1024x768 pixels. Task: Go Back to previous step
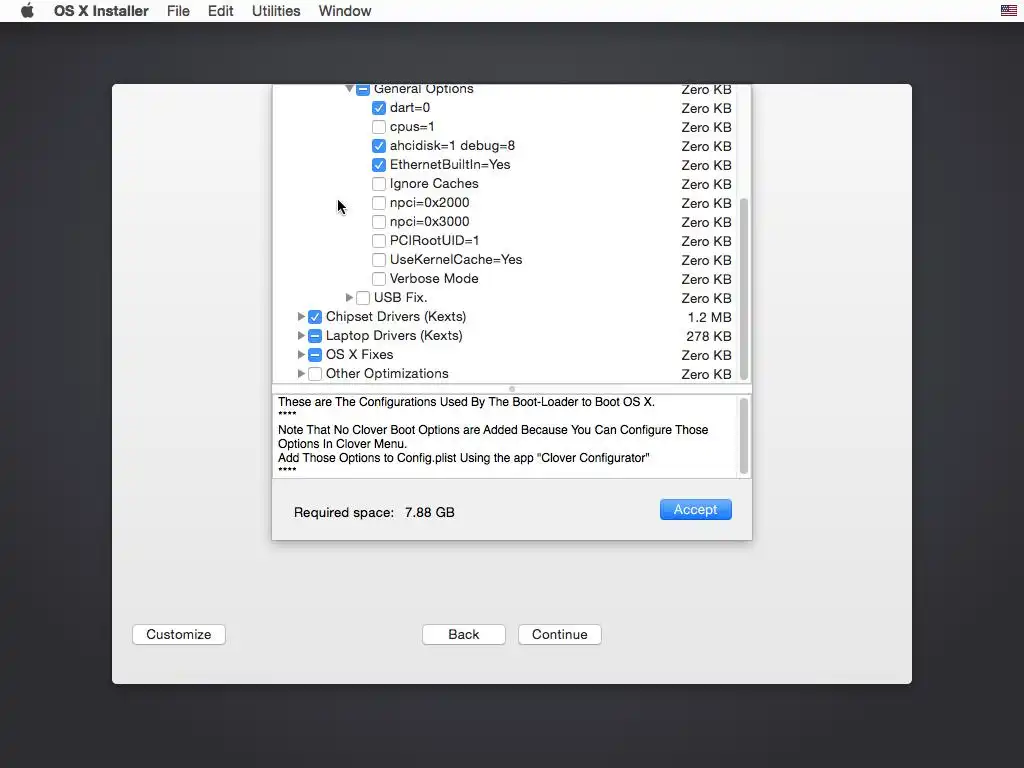464,634
